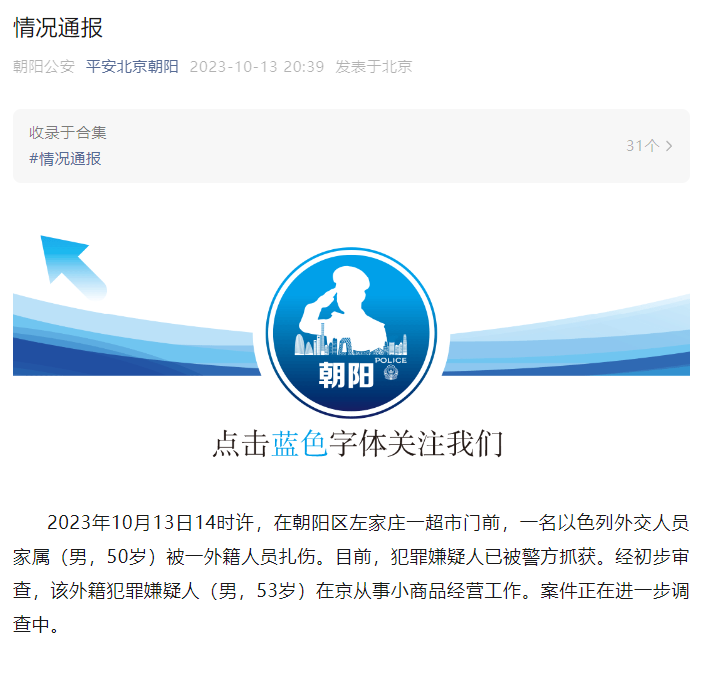This screenshot has height=677, width=705.
Task: Open the 收录于合集 collection box
Action: [x=350, y=146]
